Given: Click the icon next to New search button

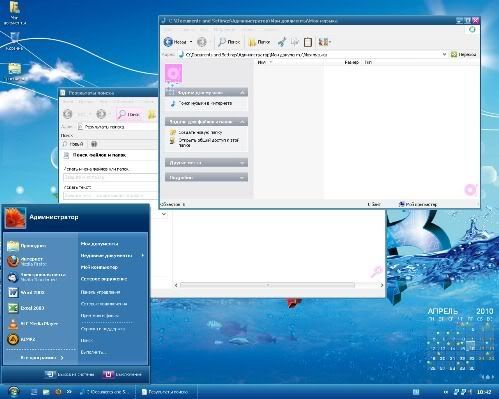Looking at the screenshot, I should pyautogui.click(x=94, y=144).
